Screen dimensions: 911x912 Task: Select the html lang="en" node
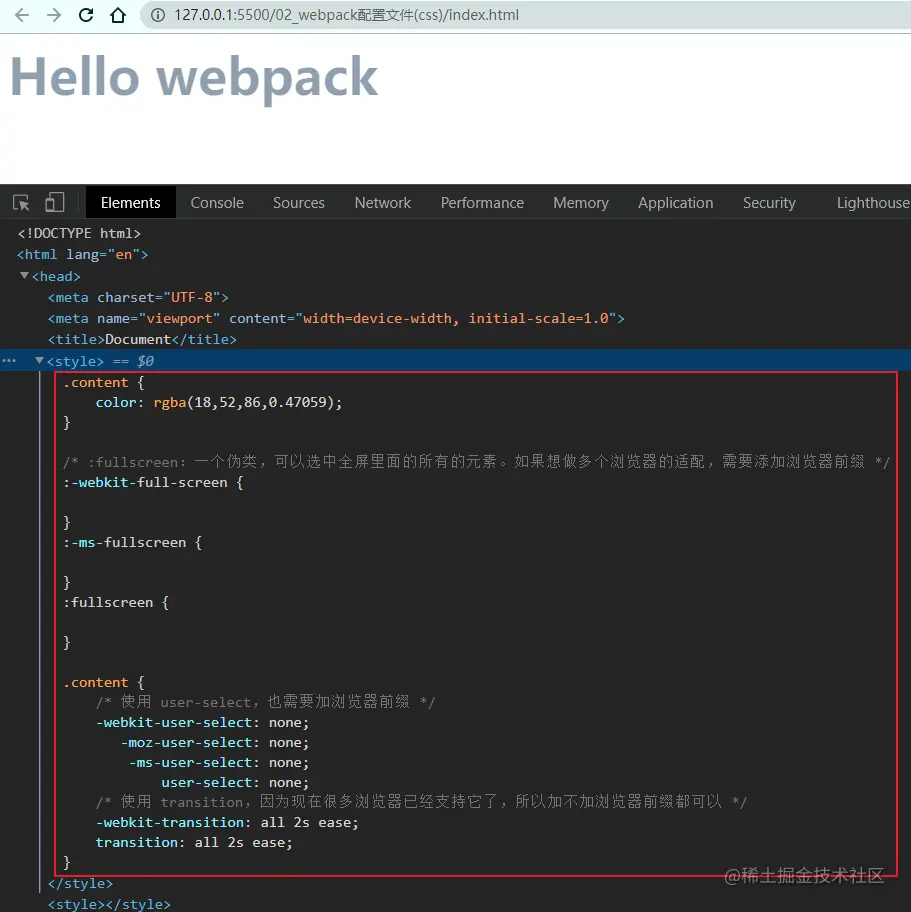pos(83,255)
